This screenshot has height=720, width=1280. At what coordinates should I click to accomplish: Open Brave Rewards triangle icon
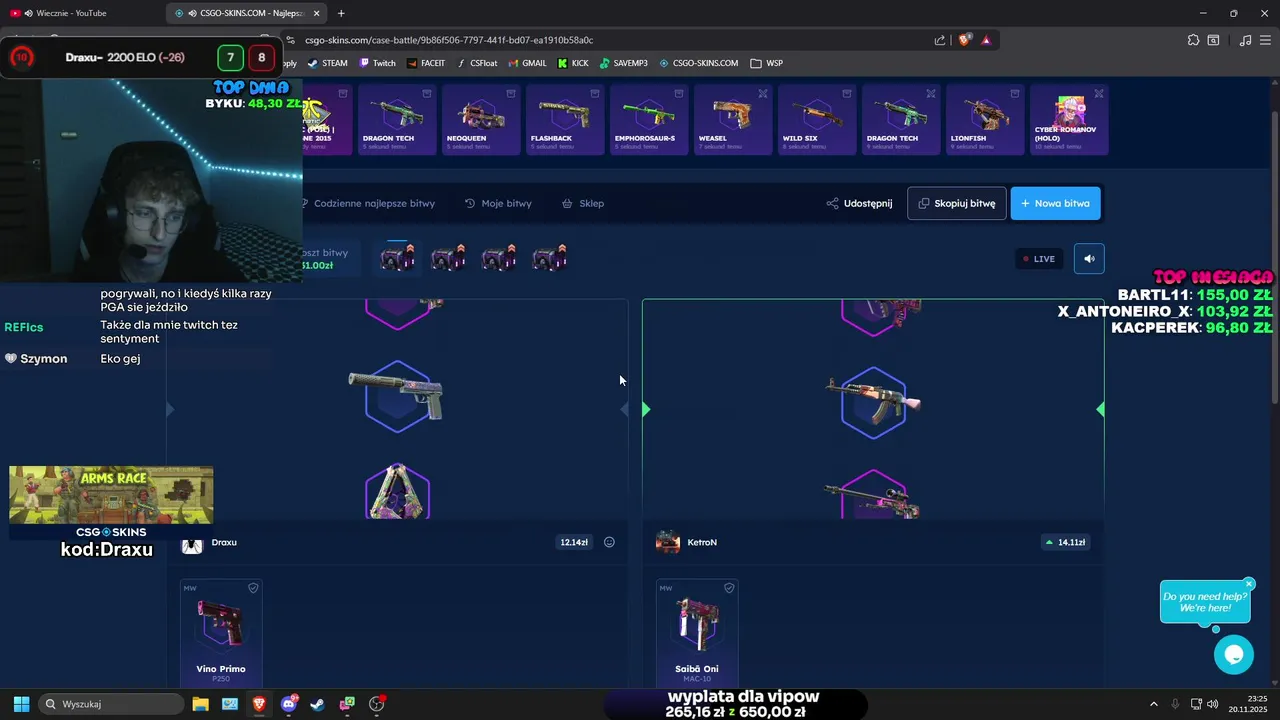click(986, 40)
